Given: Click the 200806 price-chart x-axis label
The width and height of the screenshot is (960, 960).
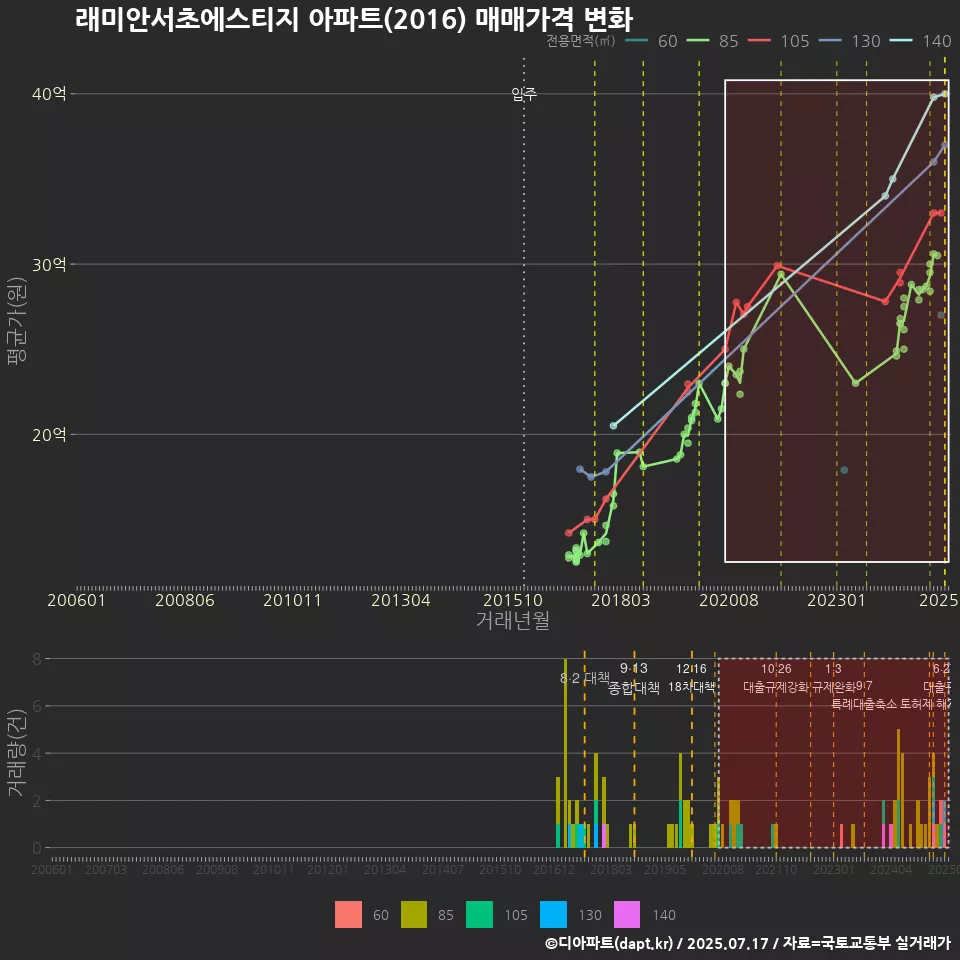Looking at the screenshot, I should [x=185, y=600].
